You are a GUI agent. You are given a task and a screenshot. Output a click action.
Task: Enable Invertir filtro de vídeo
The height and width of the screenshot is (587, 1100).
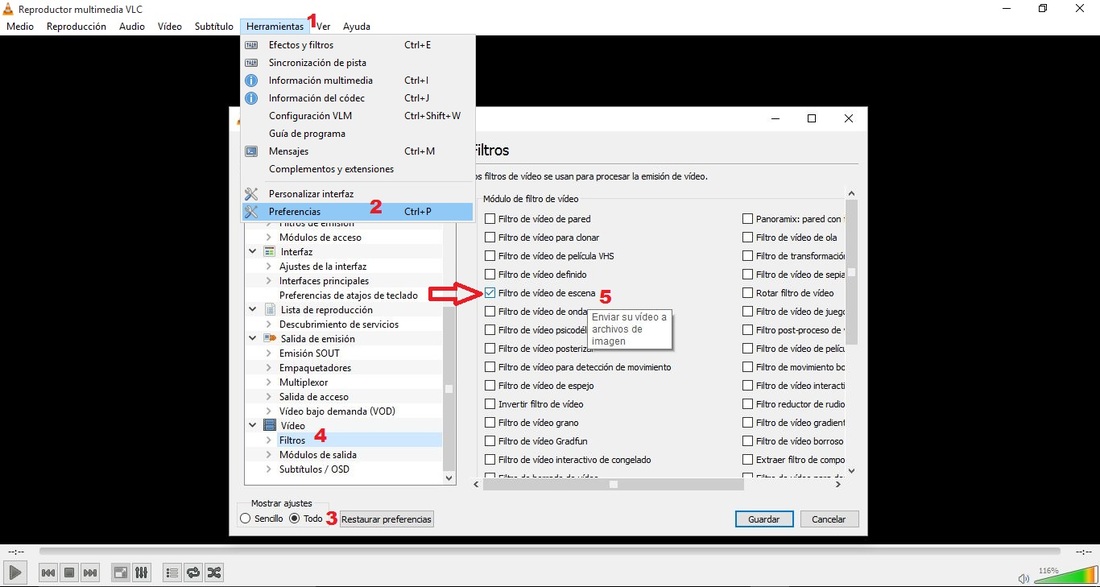pos(490,405)
